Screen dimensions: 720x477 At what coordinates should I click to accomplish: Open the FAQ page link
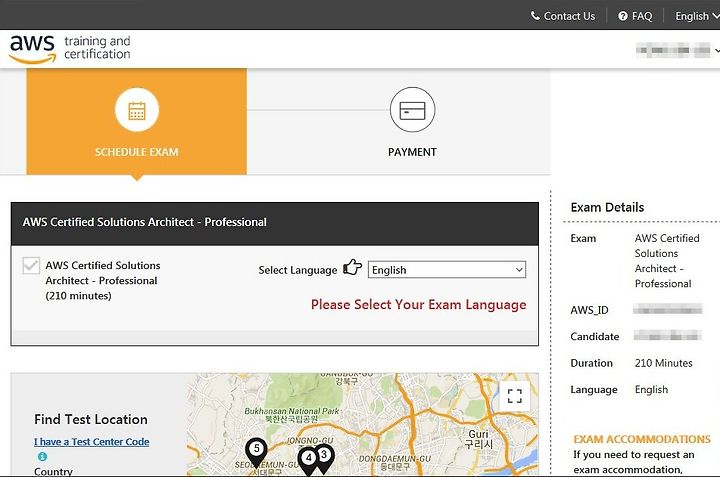[x=642, y=16]
